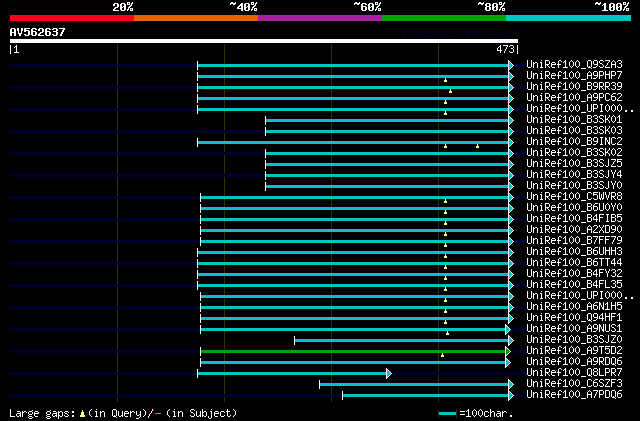The width and height of the screenshot is (640, 421).
Task: Select the UniRef100_Q8LPR7 label
Action: [574, 373]
